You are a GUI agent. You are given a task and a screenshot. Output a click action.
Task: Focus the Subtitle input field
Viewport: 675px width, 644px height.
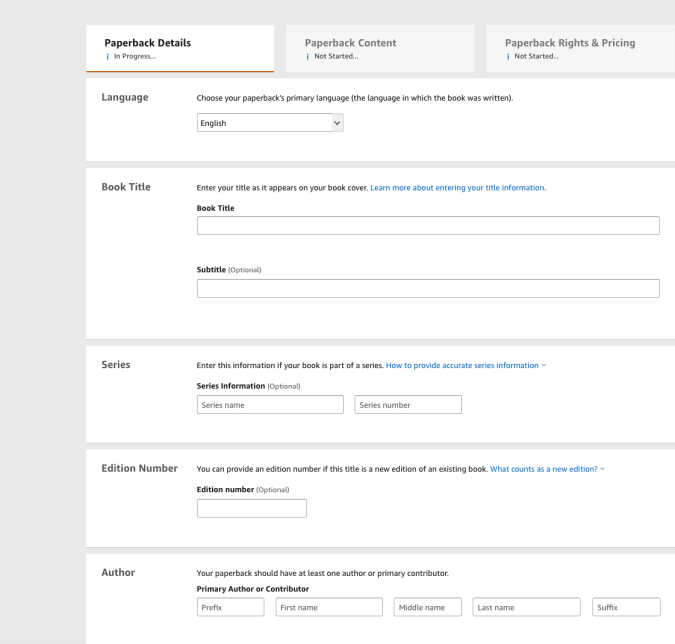[428, 289]
